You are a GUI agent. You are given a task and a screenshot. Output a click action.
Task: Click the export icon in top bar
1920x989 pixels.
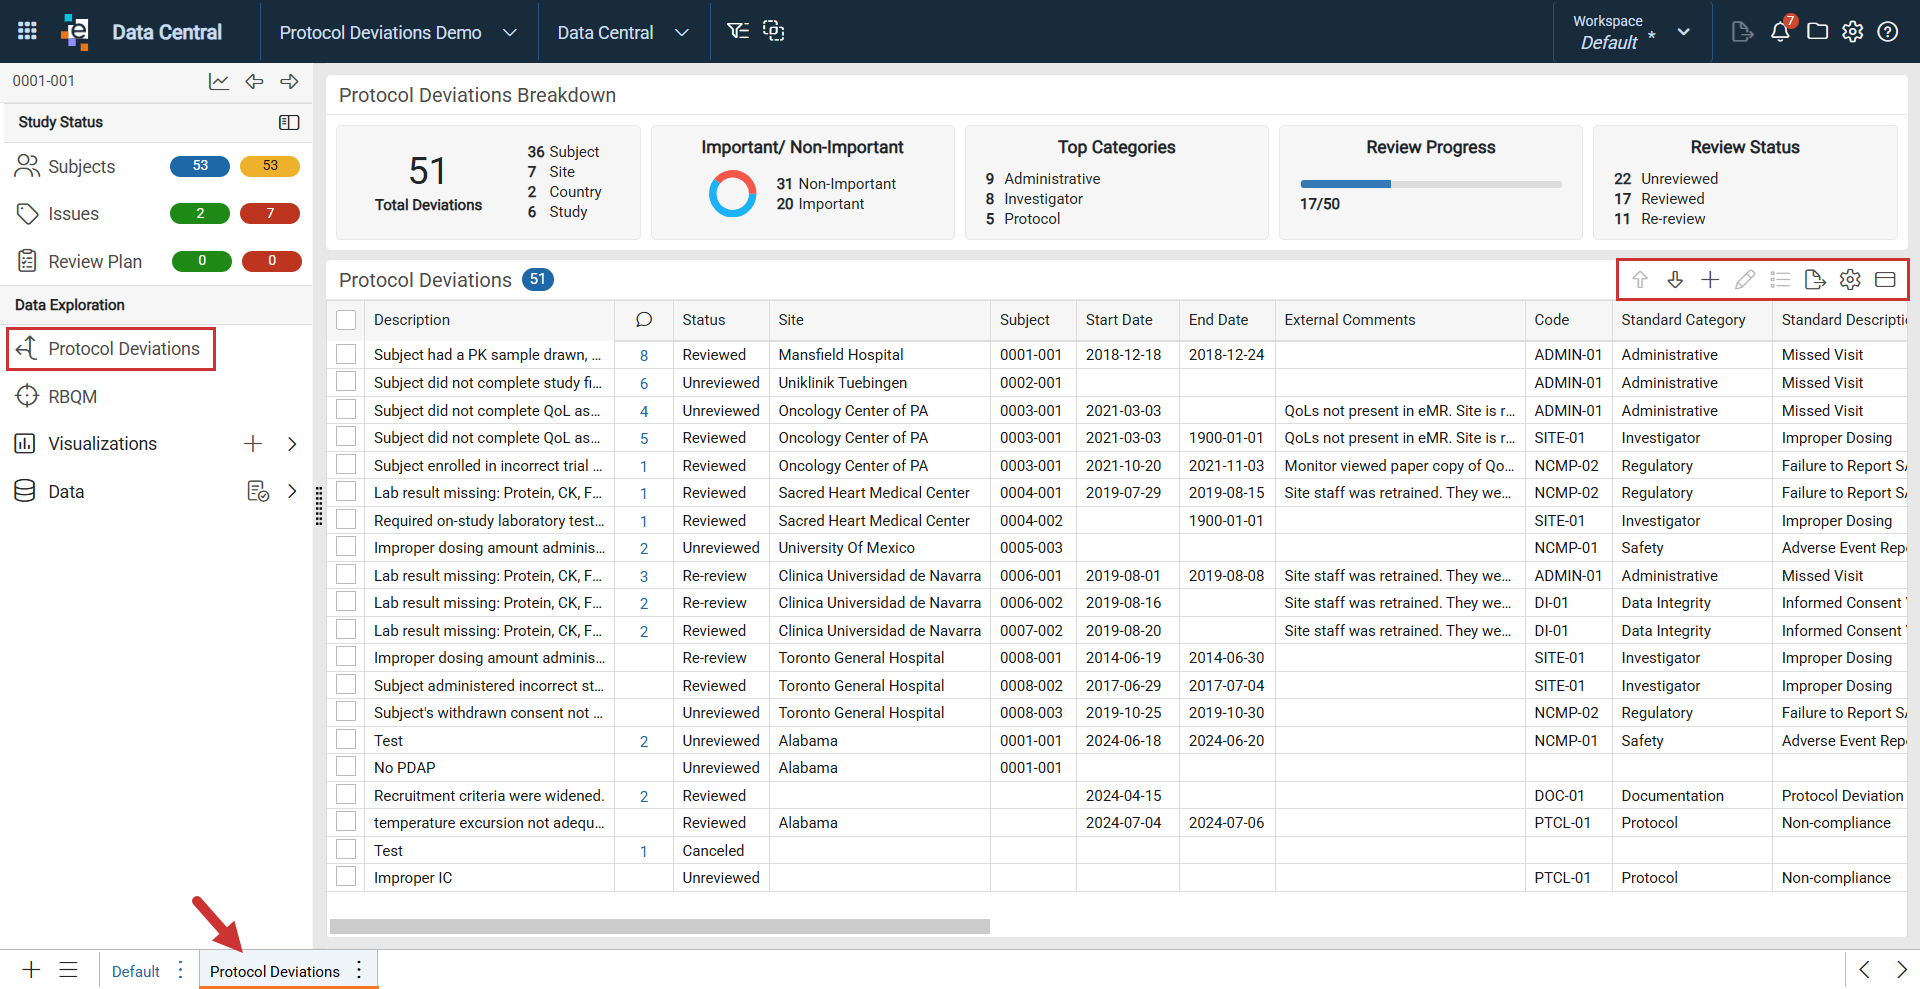coord(1742,31)
